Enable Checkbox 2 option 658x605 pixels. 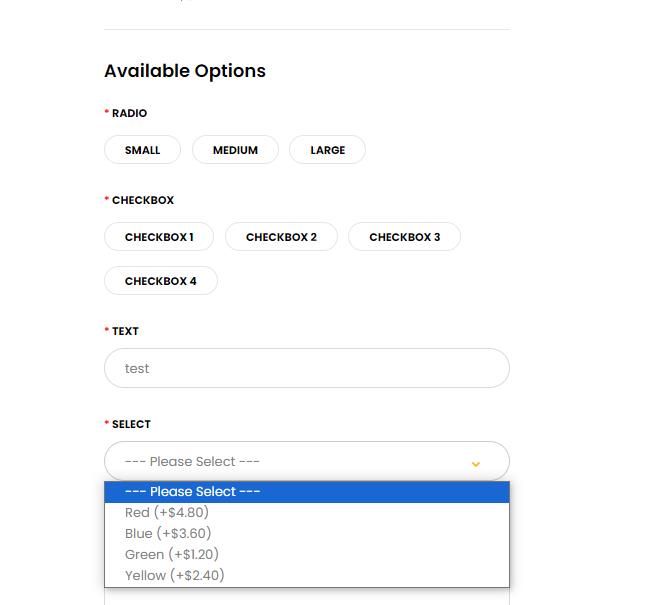pos(281,237)
